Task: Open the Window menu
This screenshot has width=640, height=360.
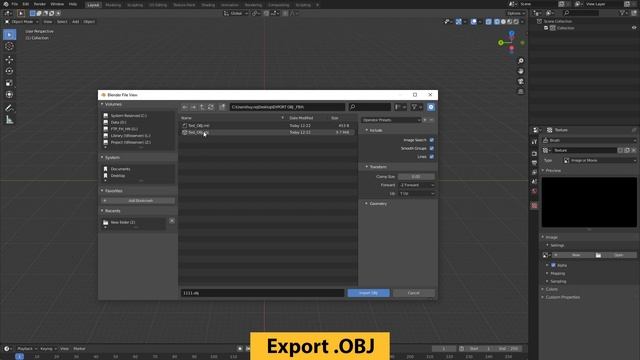Action: 57,4
